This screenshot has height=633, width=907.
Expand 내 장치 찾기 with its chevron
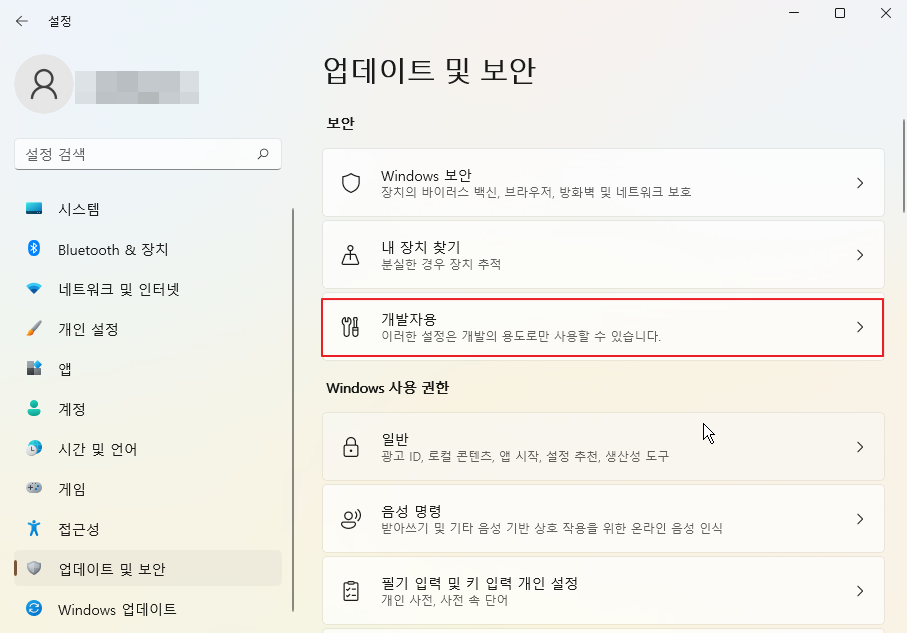tap(860, 255)
